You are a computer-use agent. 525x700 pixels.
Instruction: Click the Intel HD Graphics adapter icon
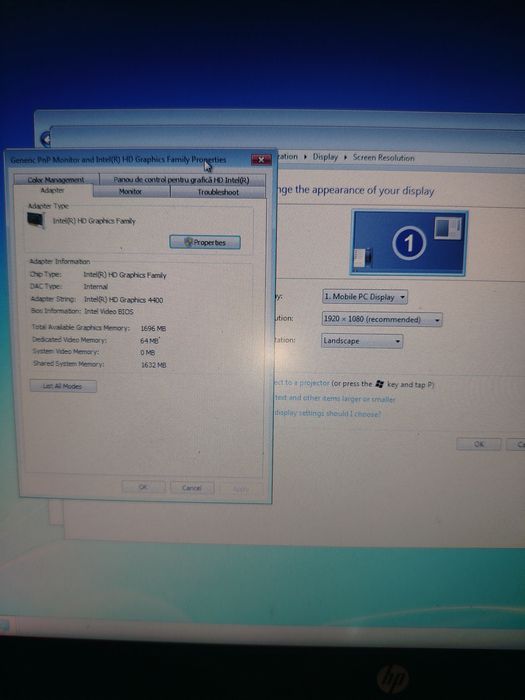pos(36,220)
